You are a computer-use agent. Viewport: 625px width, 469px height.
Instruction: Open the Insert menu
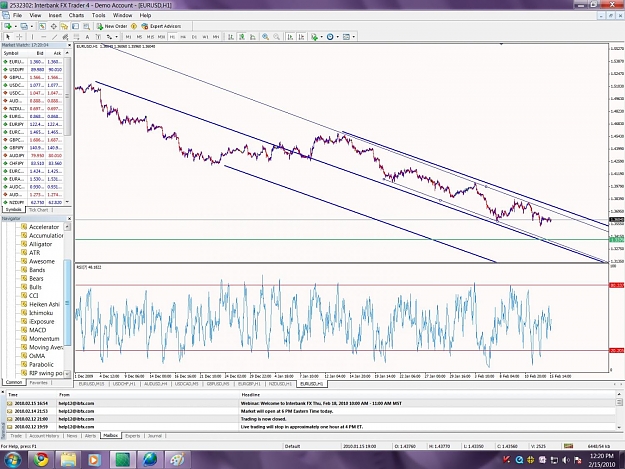55,15
